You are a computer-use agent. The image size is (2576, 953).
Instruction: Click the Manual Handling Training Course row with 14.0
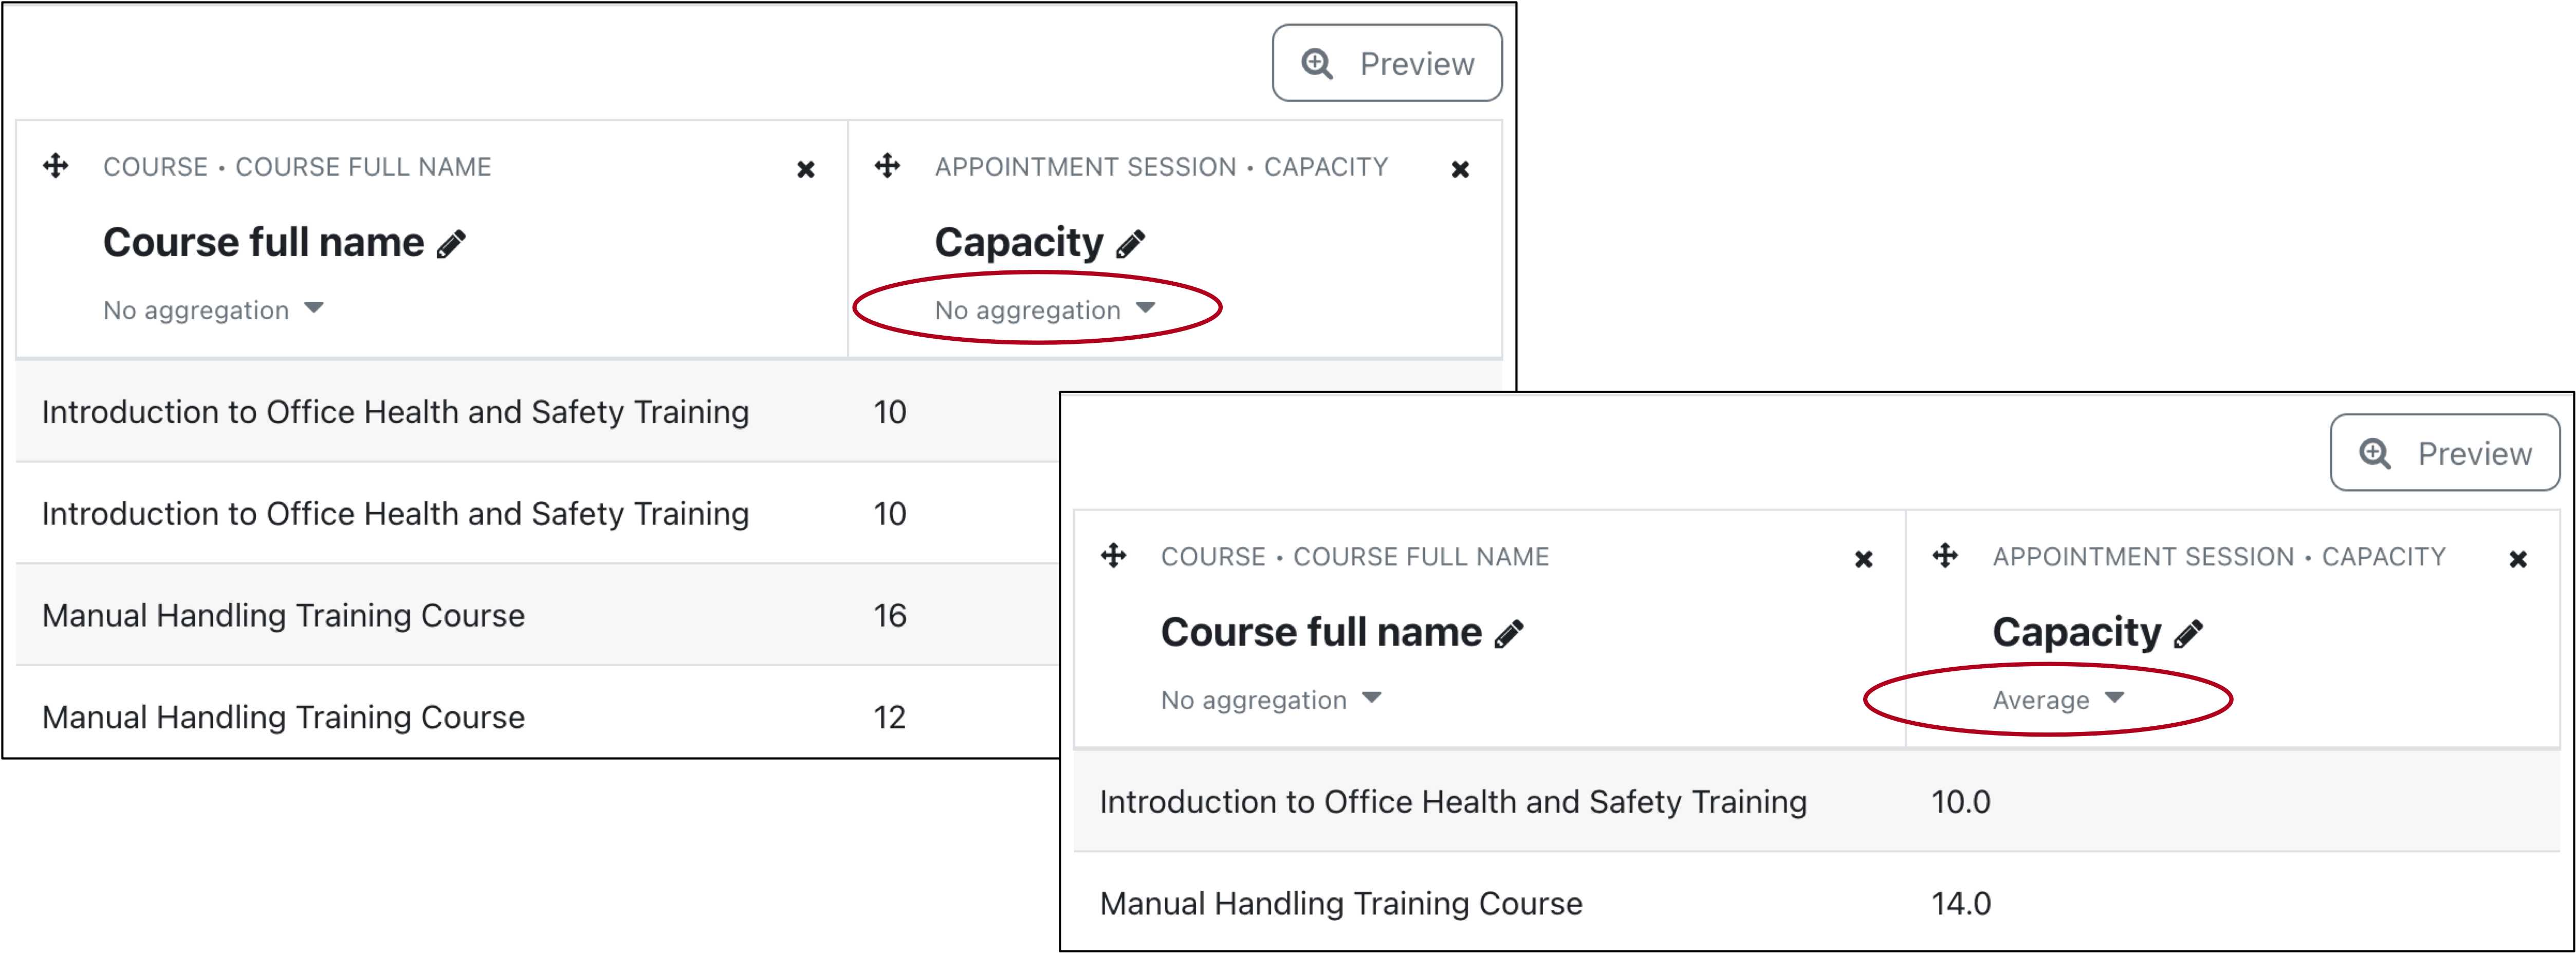point(1341,904)
